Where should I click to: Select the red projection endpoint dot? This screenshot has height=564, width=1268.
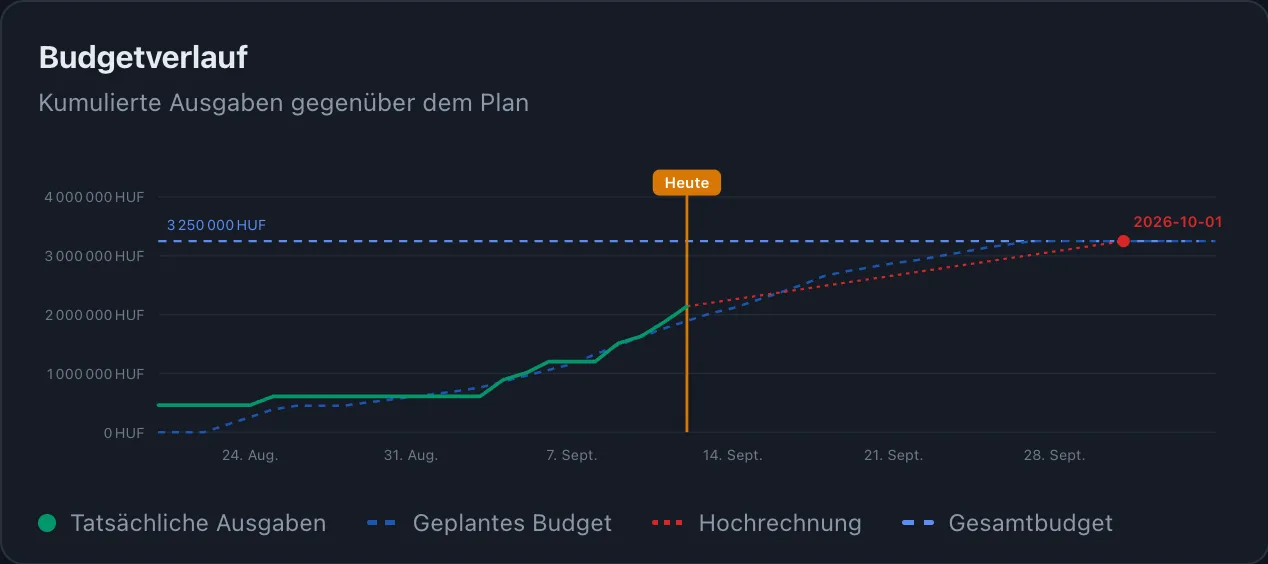pos(1123,241)
